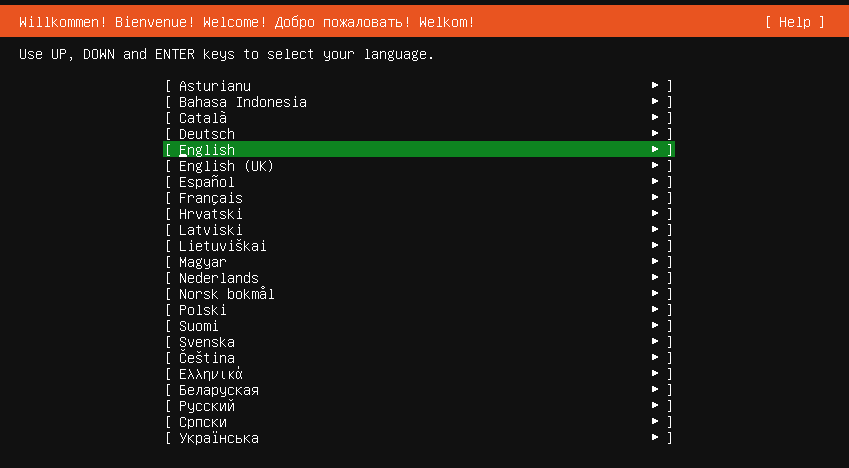Click the arrow icon beside Русский
The height and width of the screenshot is (468, 849).
(x=655, y=406)
